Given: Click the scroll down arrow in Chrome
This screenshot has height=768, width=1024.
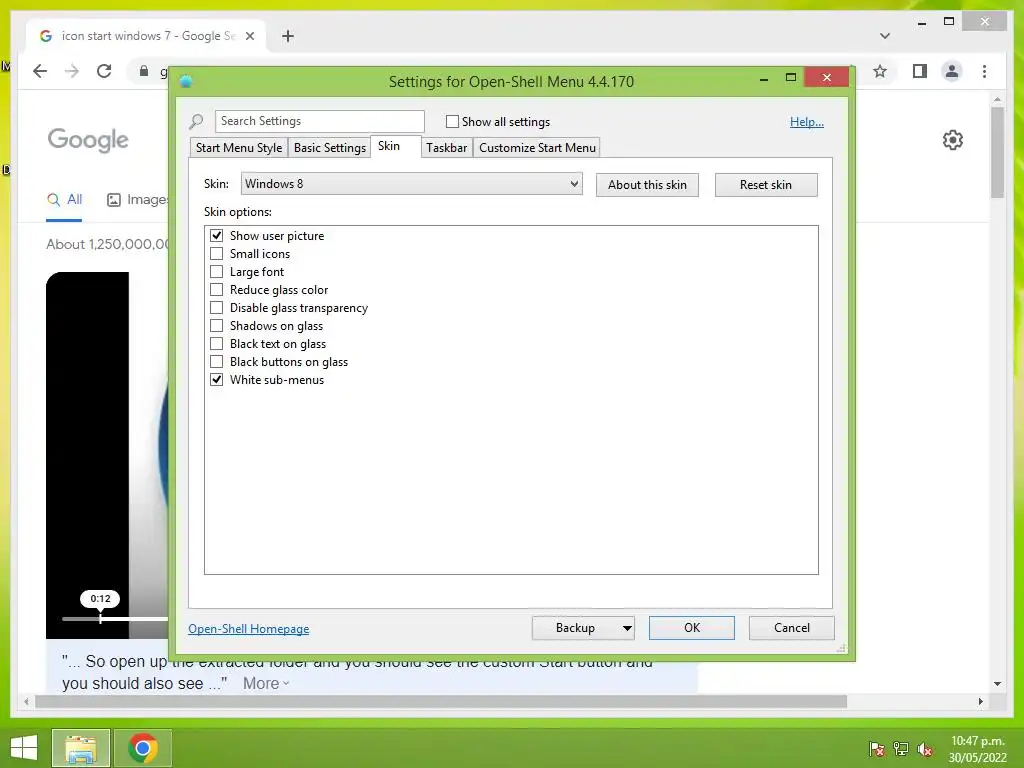Looking at the screenshot, I should 997,684.
